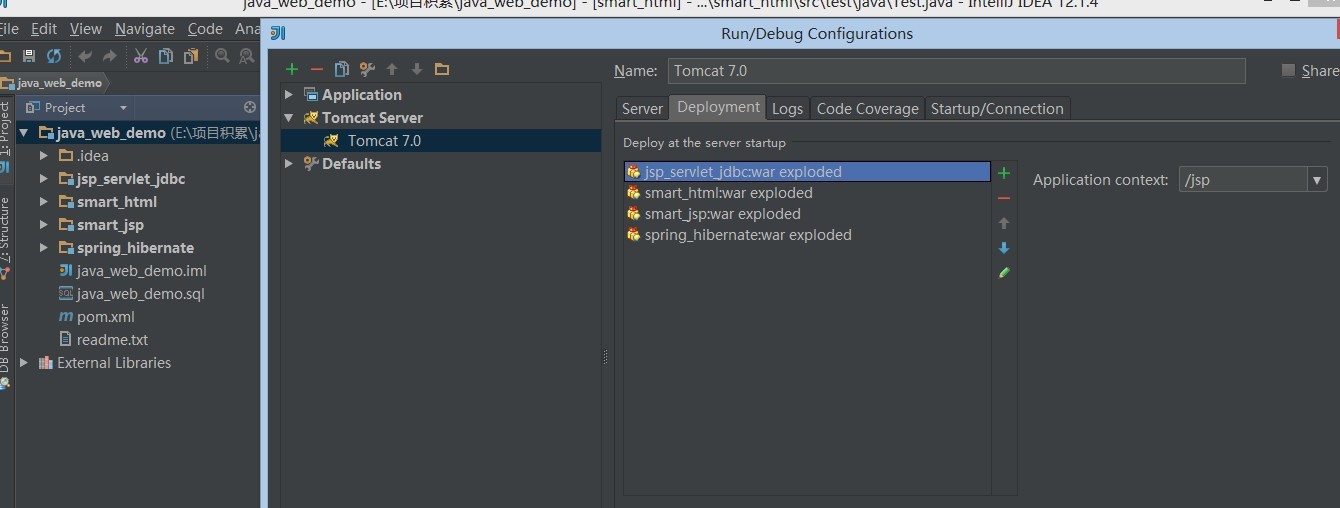Expand the Application configuration node
The height and width of the screenshot is (508, 1340).
pyautogui.click(x=289, y=95)
